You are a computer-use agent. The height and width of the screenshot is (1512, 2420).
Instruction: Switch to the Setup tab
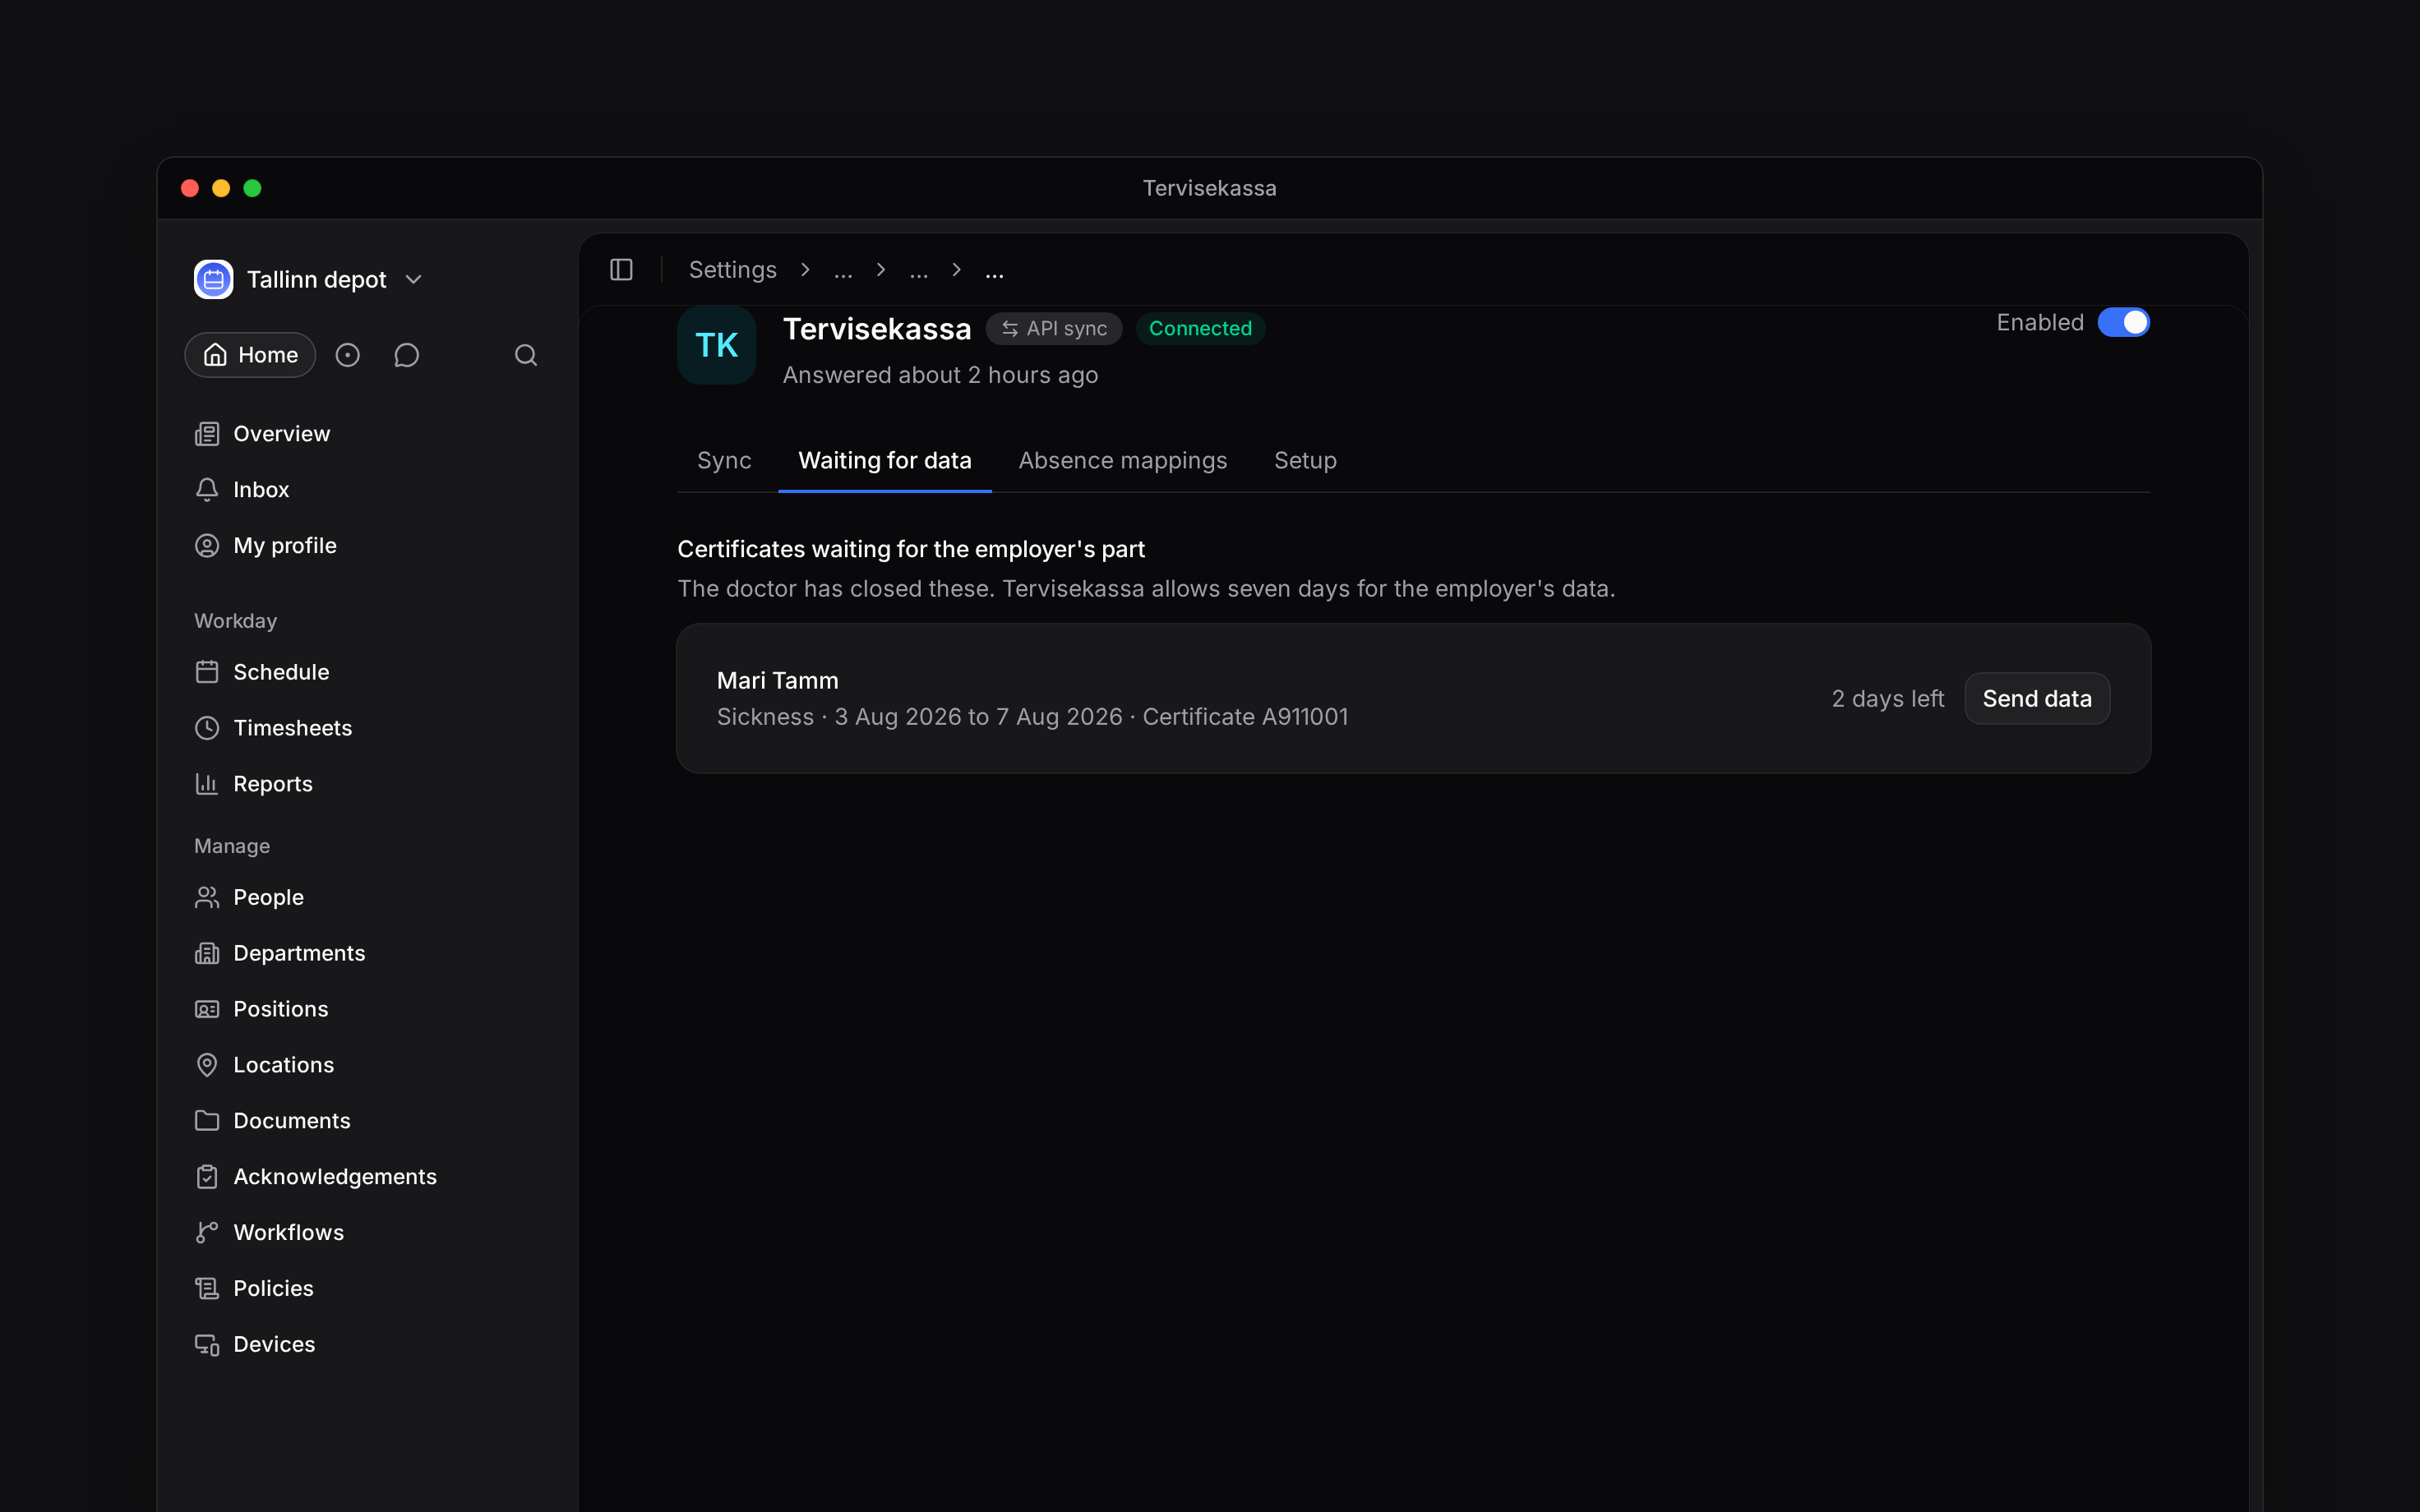coord(1305,461)
